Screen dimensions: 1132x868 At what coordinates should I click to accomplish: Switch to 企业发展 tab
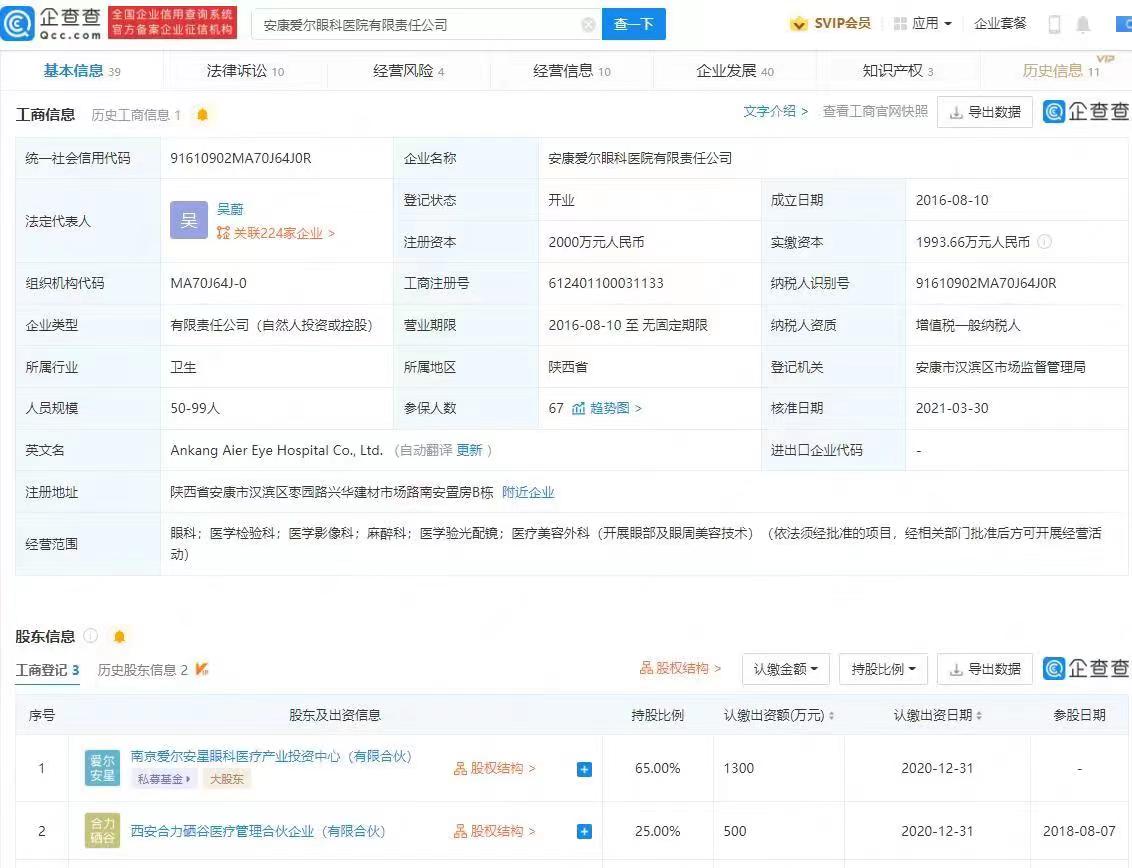[735, 71]
